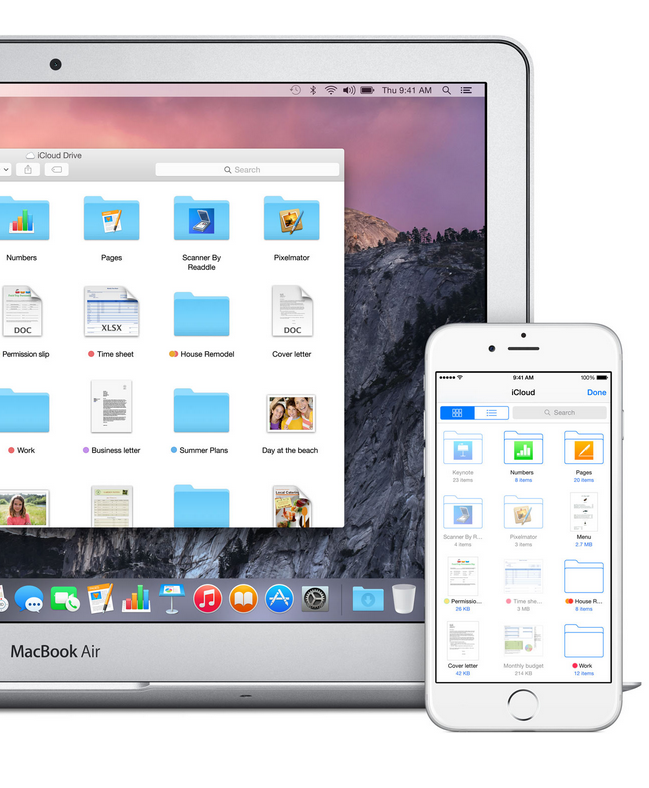The width and height of the screenshot is (649, 788).
Task: Switch to grid view on iPhone iCloud
Action: pyautogui.click(x=457, y=413)
